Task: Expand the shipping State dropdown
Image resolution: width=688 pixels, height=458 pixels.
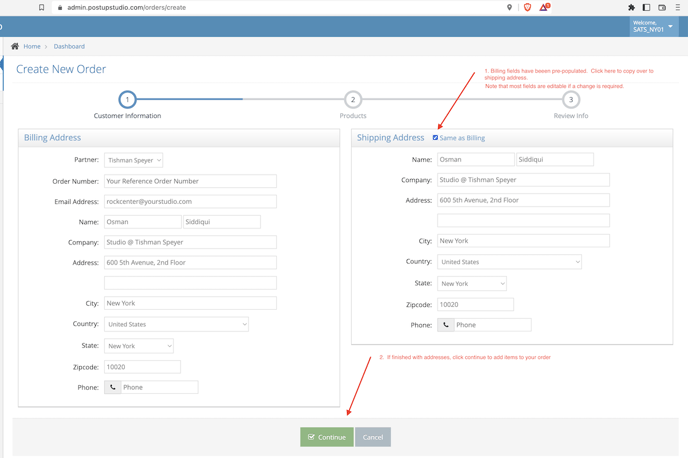Action: [471, 283]
